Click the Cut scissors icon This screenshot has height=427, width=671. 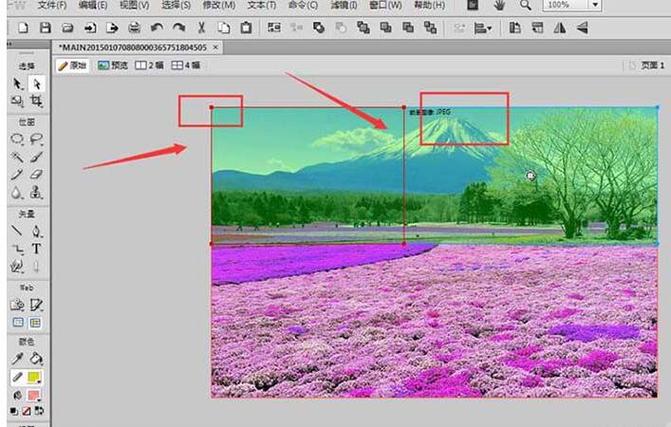(x=203, y=28)
